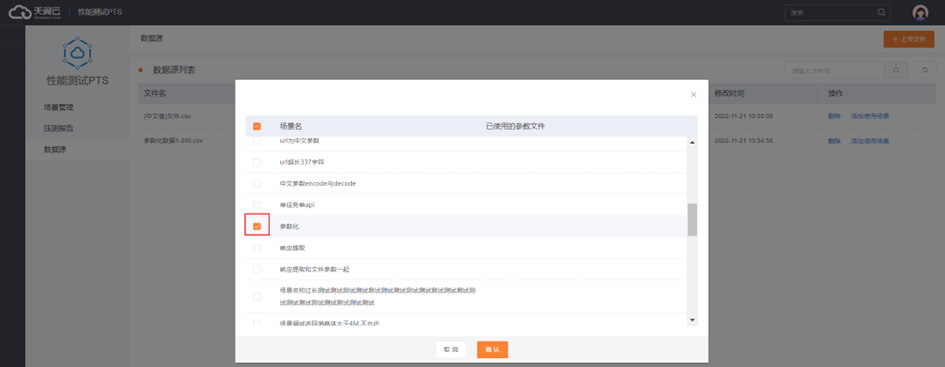Image resolution: width=945 pixels, height=367 pixels.
Task: Click the top 搜索 search input
Action: pos(838,12)
